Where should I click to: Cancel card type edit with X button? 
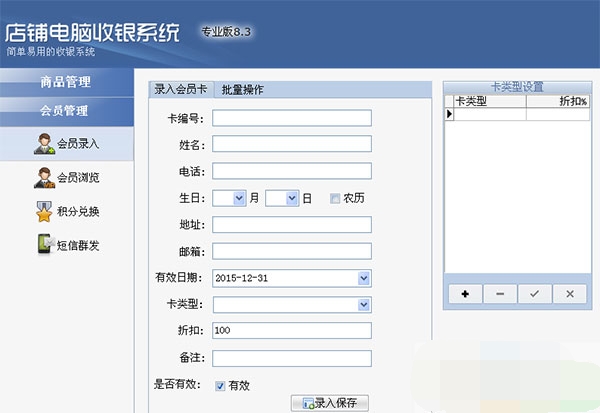click(569, 294)
